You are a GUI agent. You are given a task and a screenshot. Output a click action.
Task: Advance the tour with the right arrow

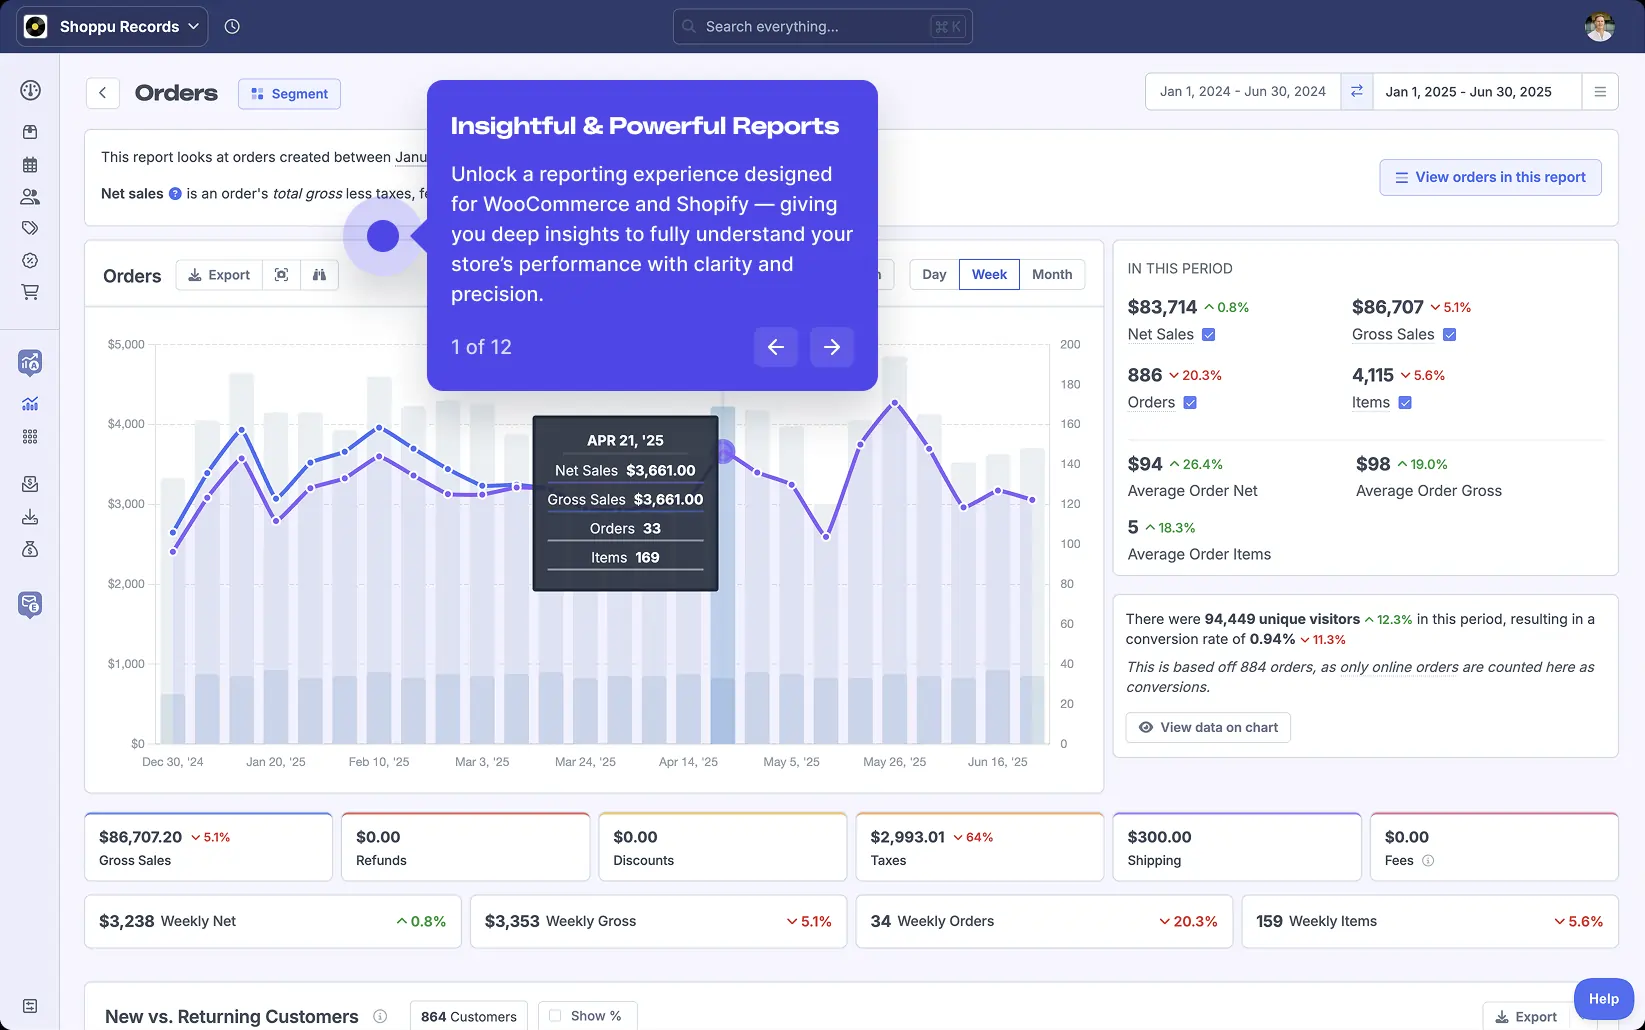832,347
